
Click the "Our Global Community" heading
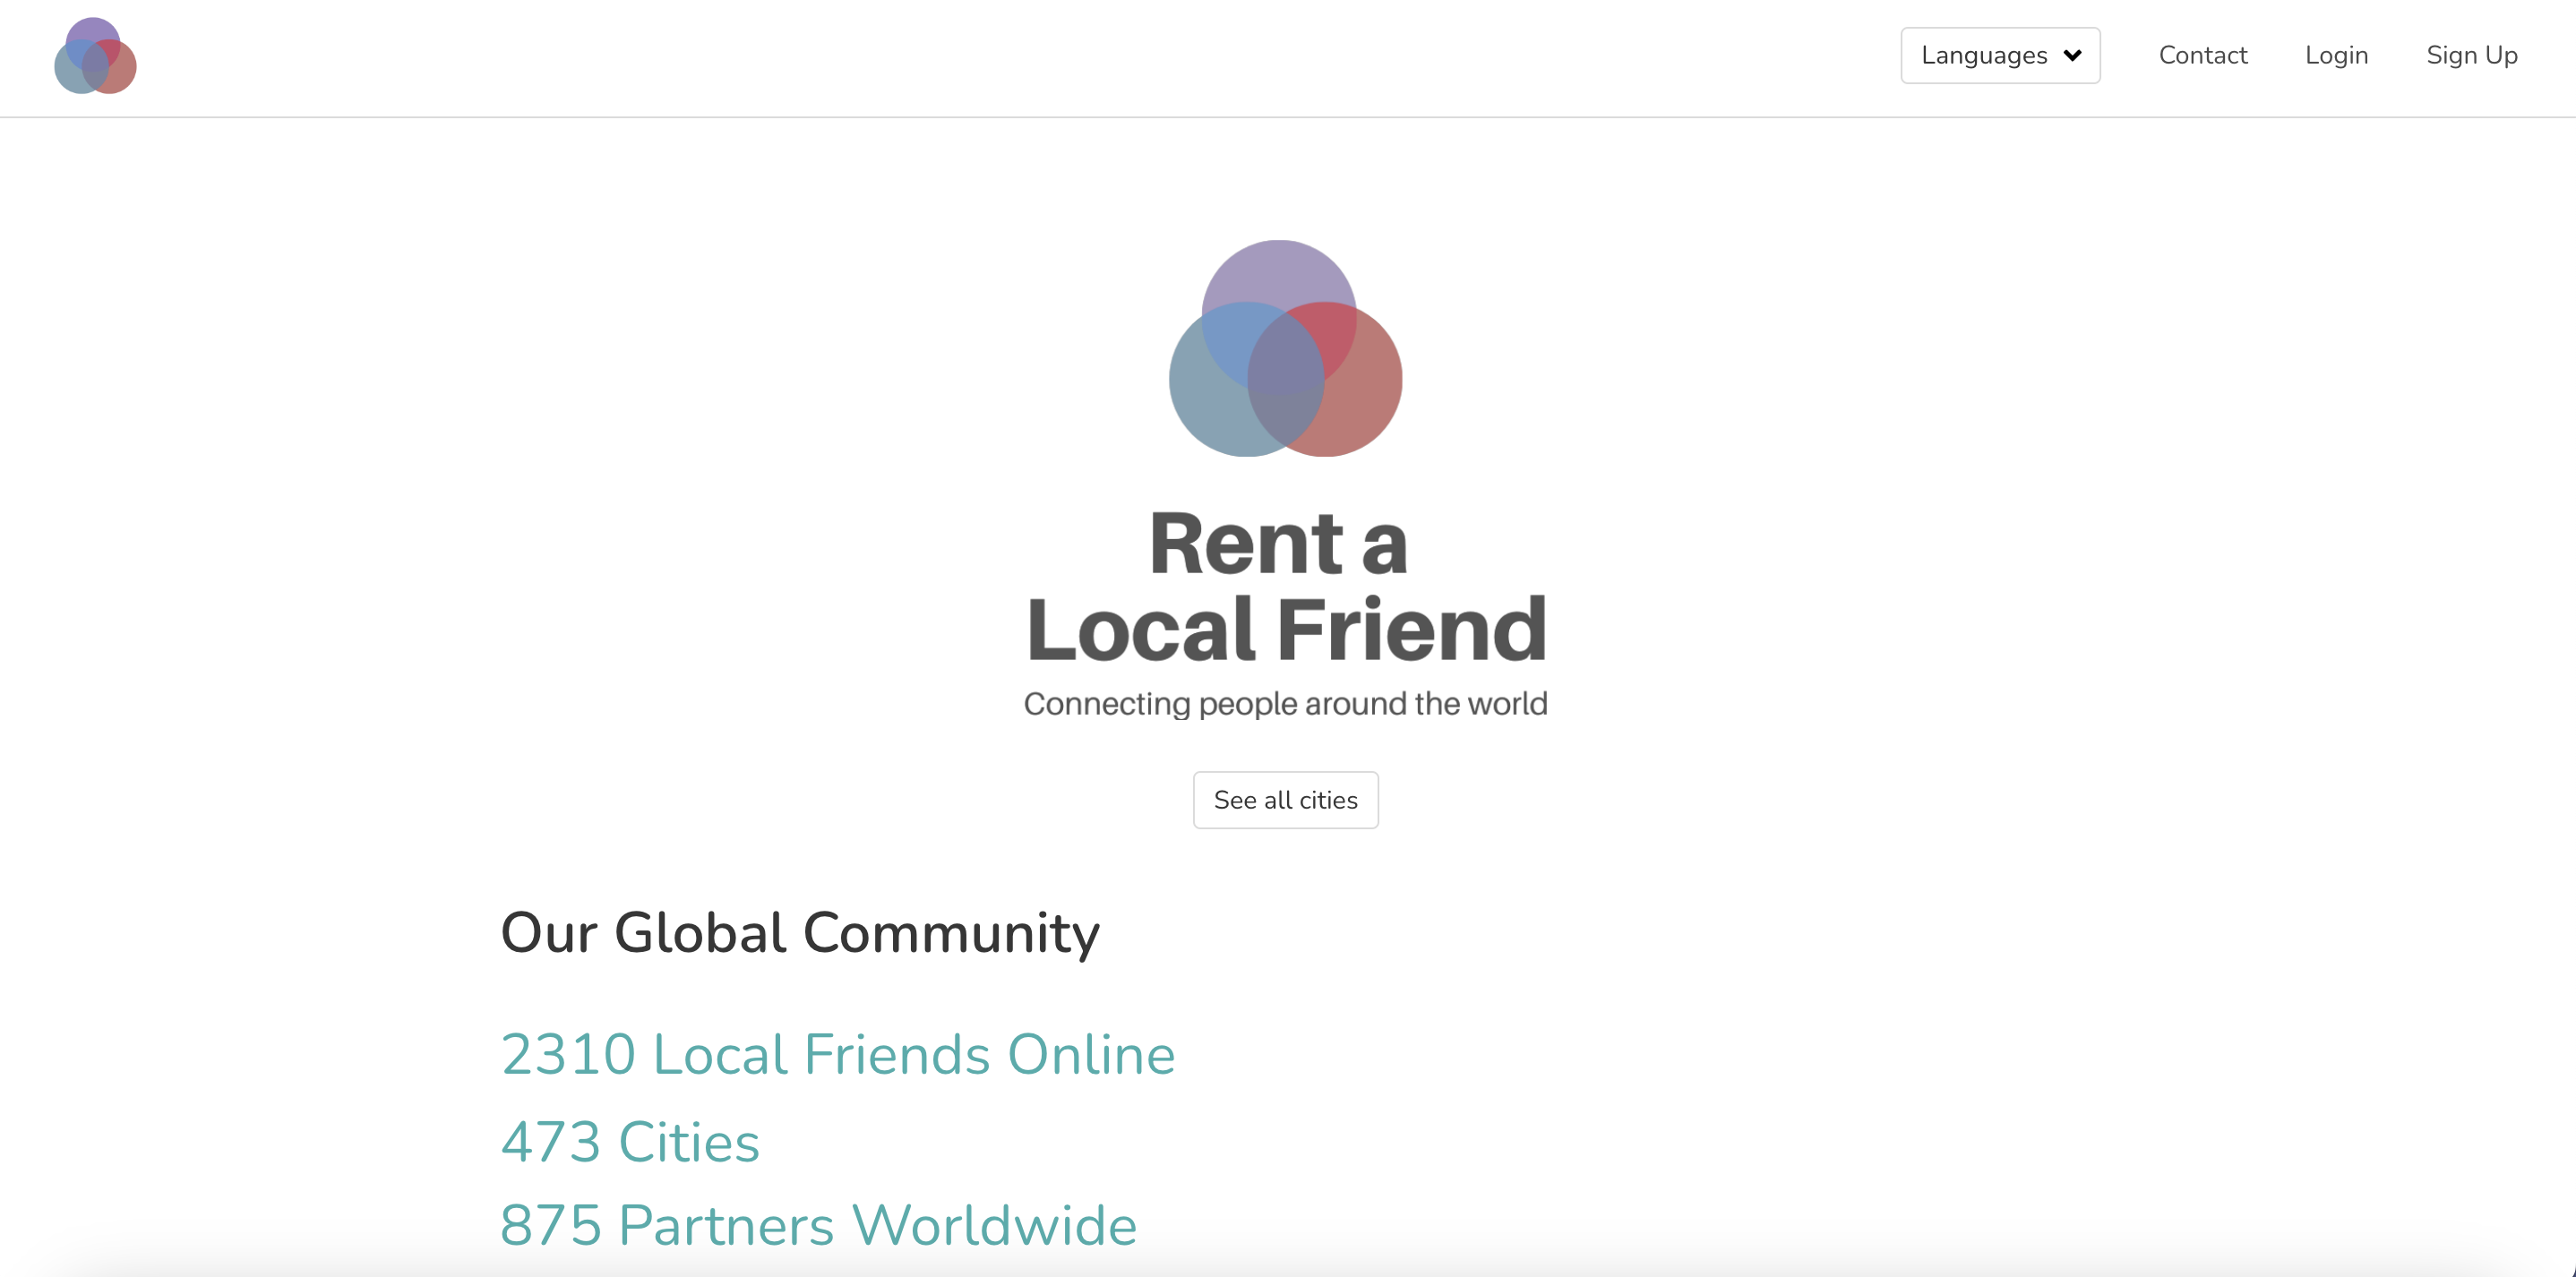(799, 932)
